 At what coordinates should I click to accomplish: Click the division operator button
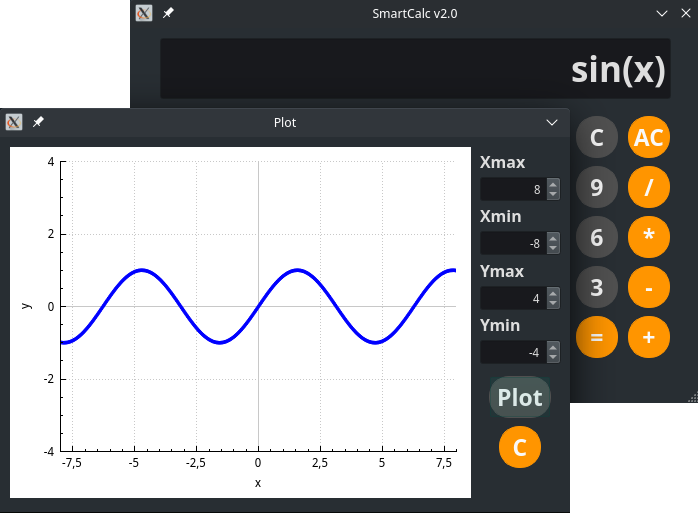649,187
